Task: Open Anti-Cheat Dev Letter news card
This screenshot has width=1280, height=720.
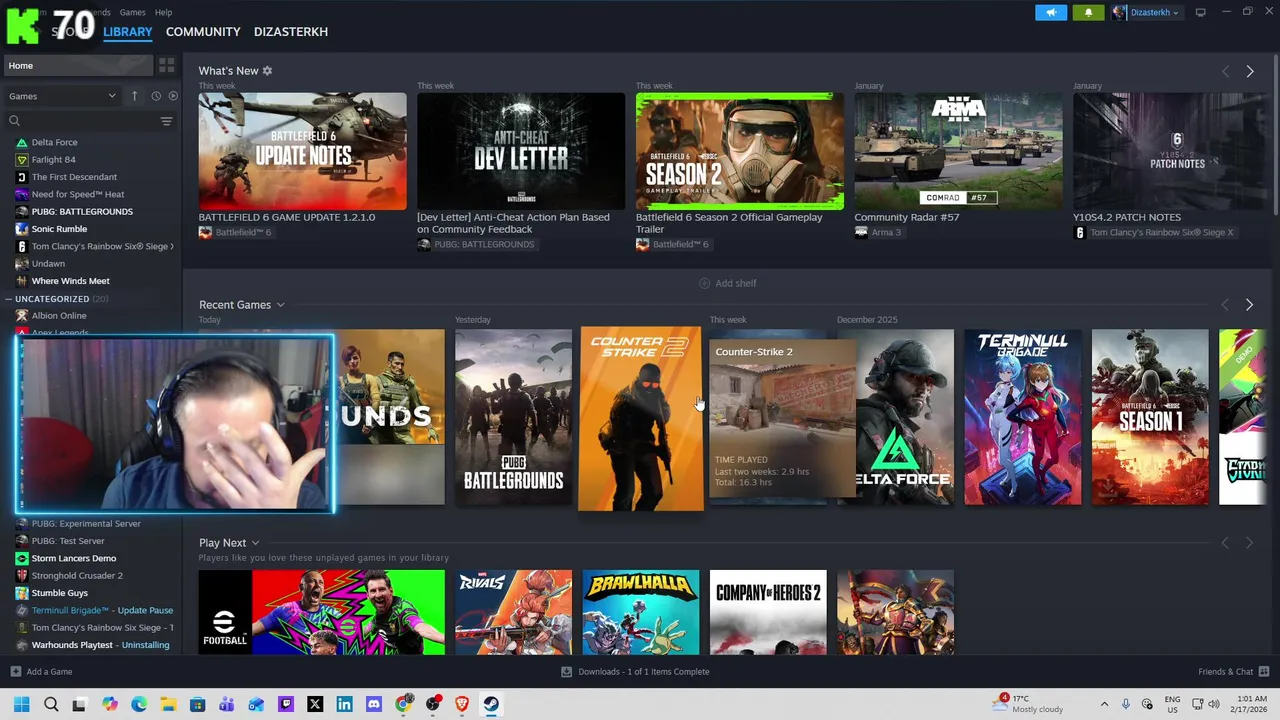Action: [x=521, y=152]
